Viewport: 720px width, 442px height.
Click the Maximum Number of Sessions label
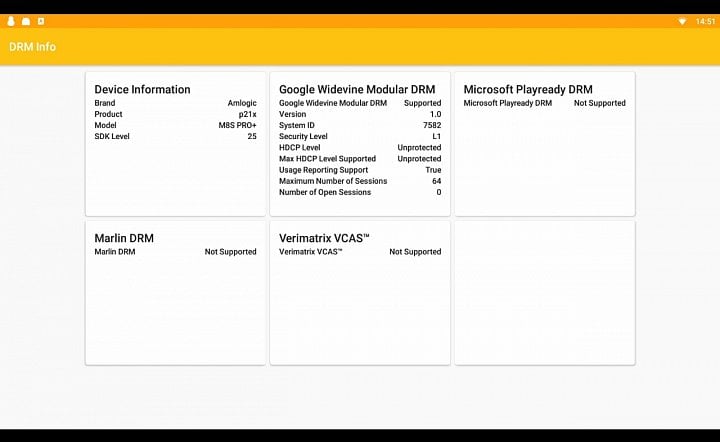pyautogui.click(x=333, y=181)
